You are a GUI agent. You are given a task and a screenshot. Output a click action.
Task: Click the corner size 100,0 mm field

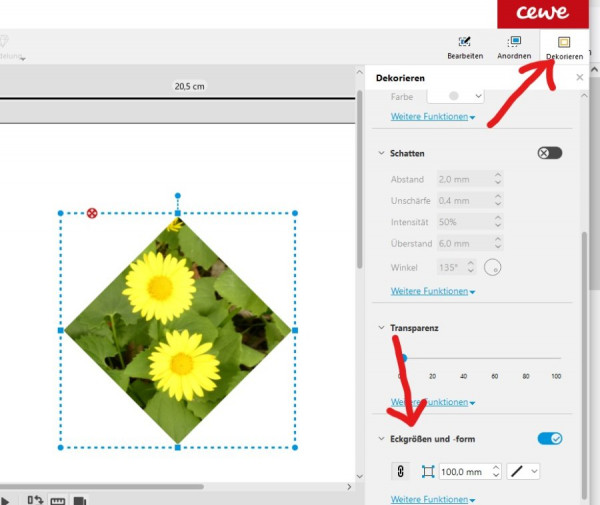point(470,471)
